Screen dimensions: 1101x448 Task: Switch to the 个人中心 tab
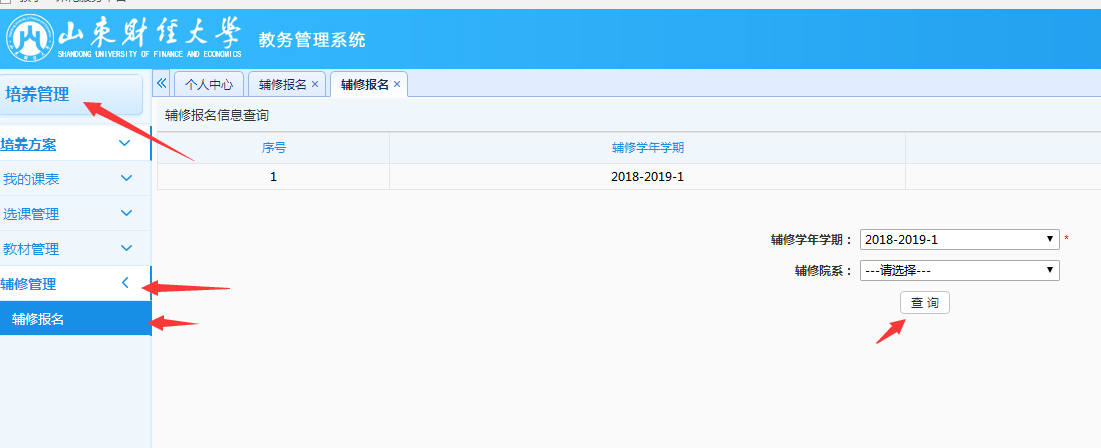208,85
